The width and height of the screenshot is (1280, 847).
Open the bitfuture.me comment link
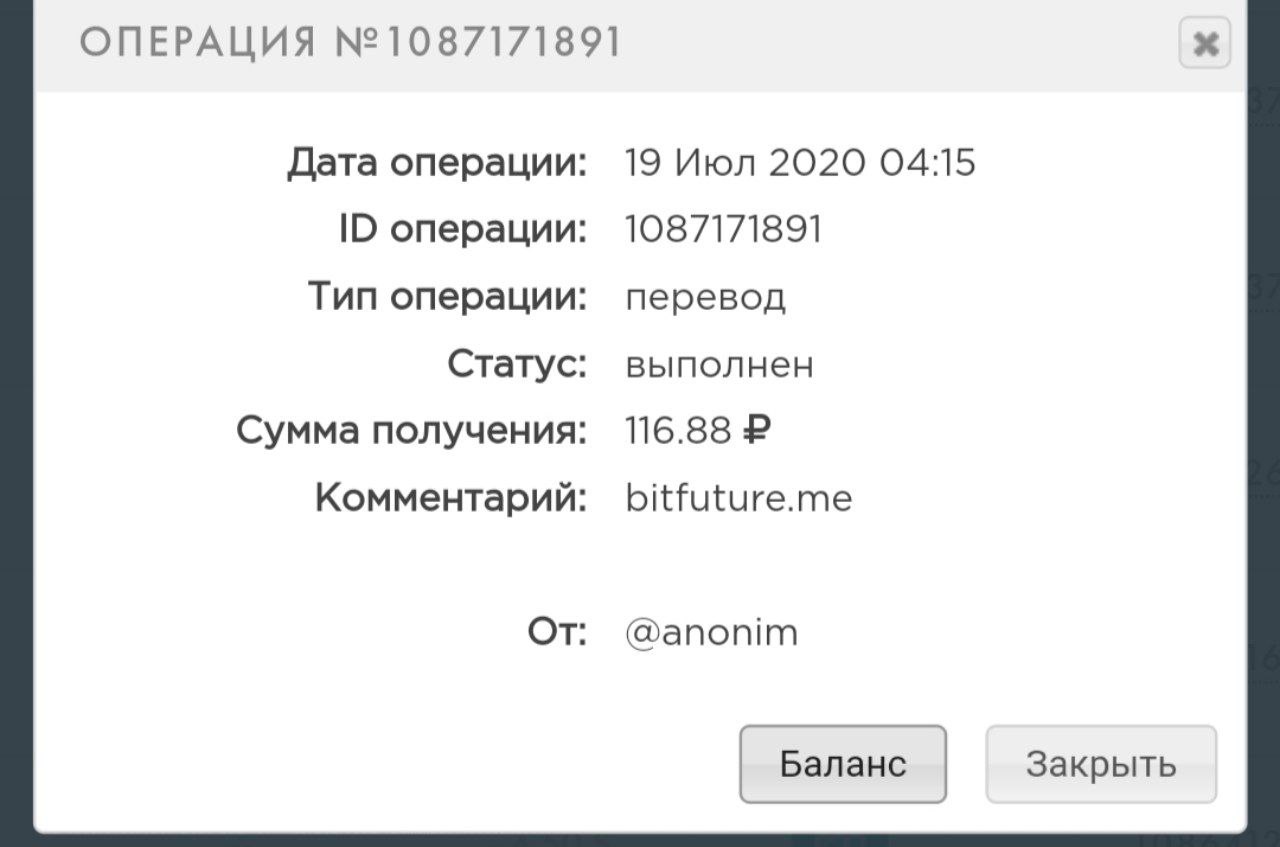[738, 498]
